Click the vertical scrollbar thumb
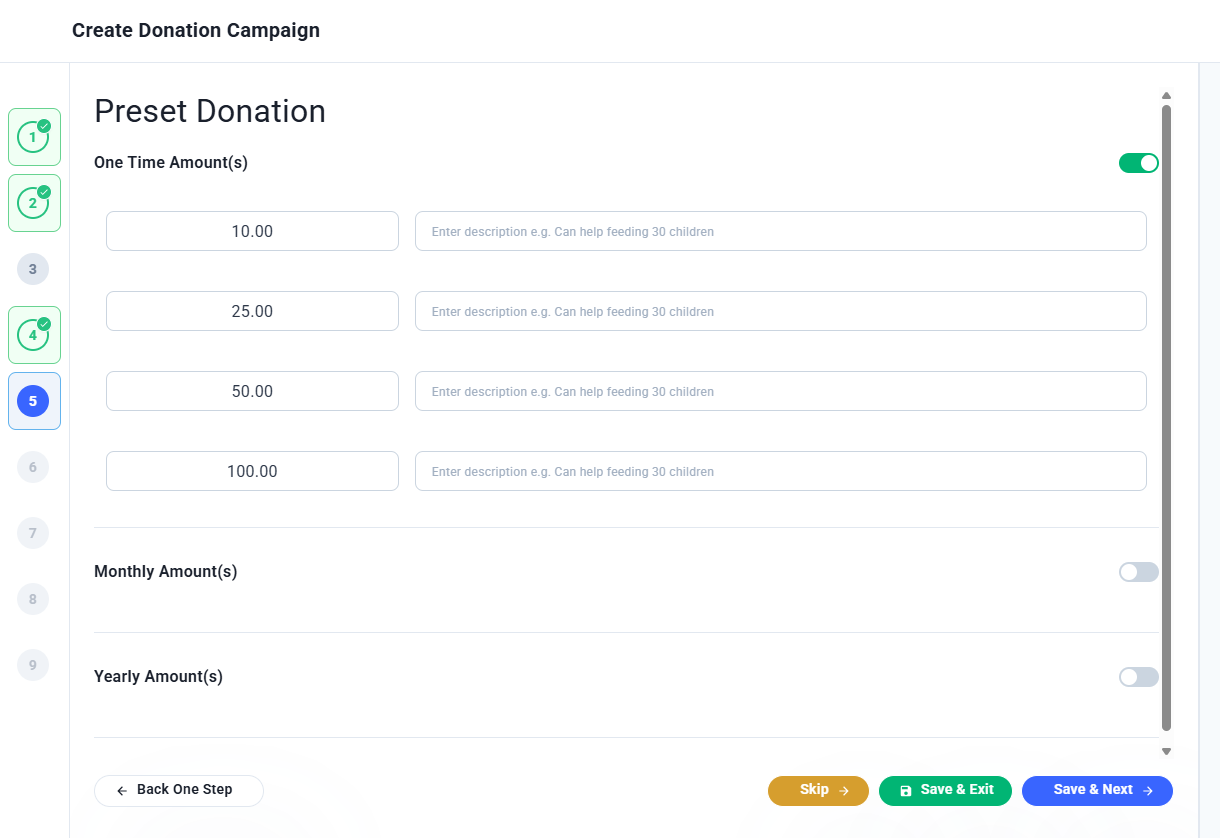Image resolution: width=1220 pixels, height=838 pixels. click(1166, 417)
